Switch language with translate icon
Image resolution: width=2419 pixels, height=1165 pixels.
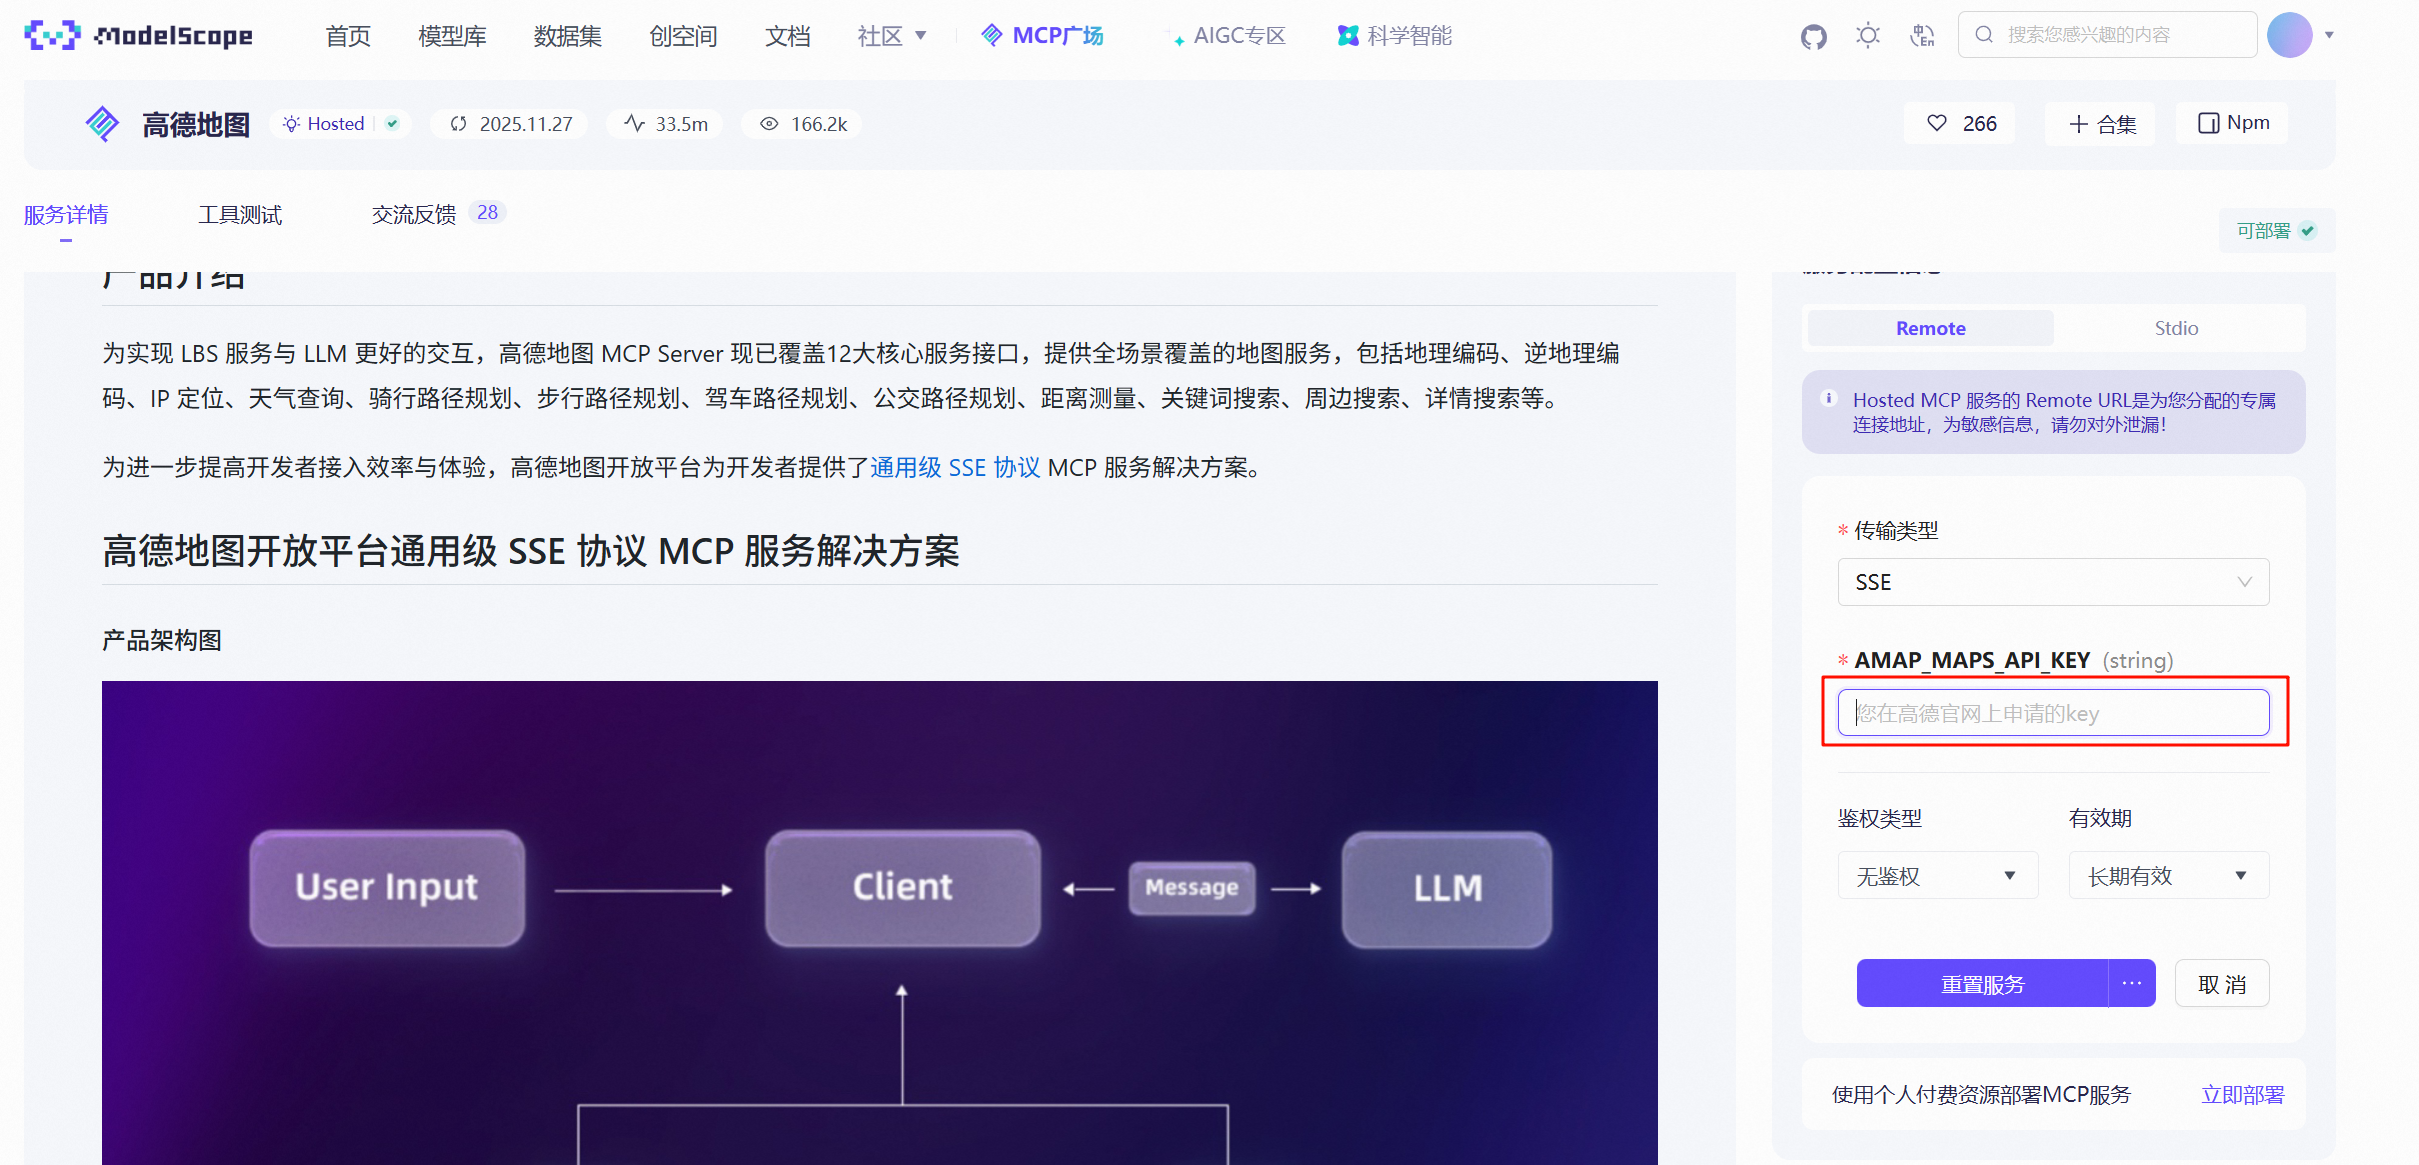pyautogui.click(x=1921, y=36)
